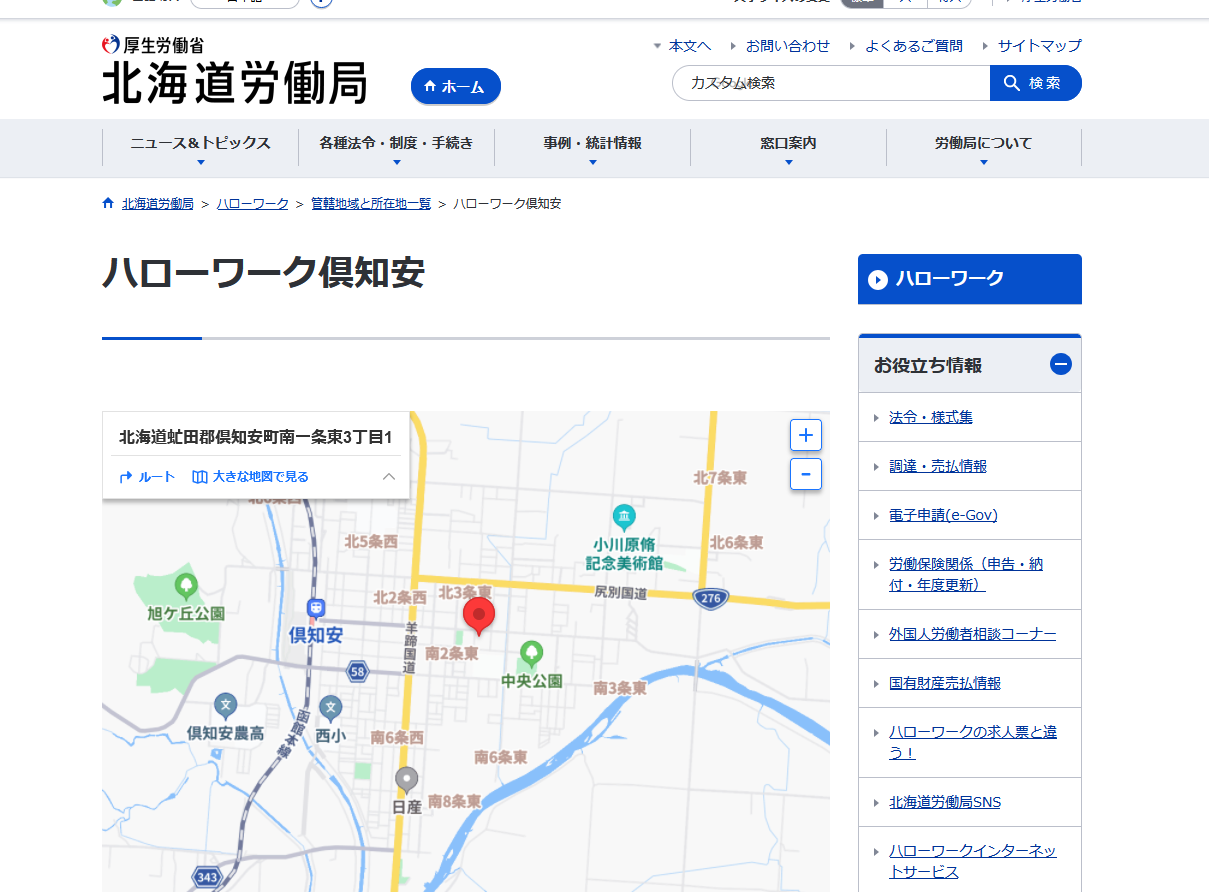Expand the ニュース&トピックス navigation menu
Viewport: 1209px width, 892px height.
coord(200,148)
